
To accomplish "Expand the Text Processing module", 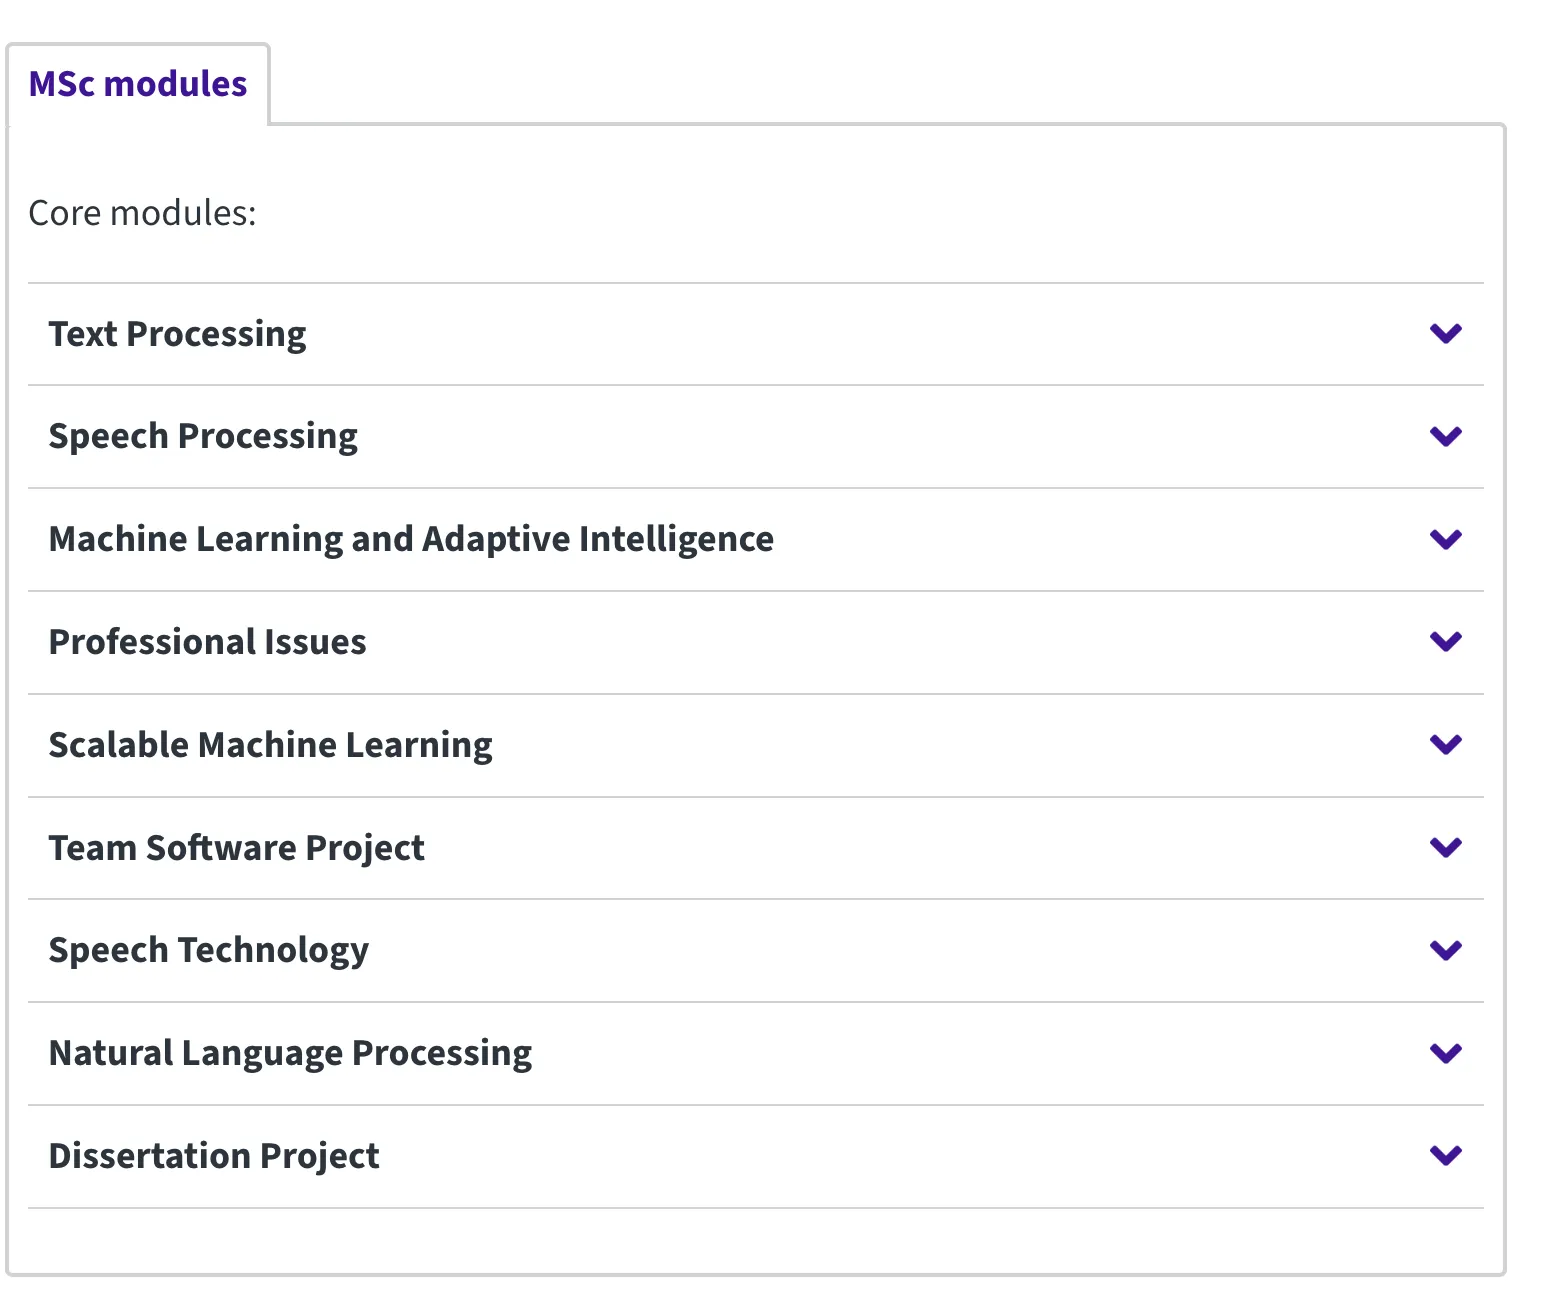I will [178, 334].
